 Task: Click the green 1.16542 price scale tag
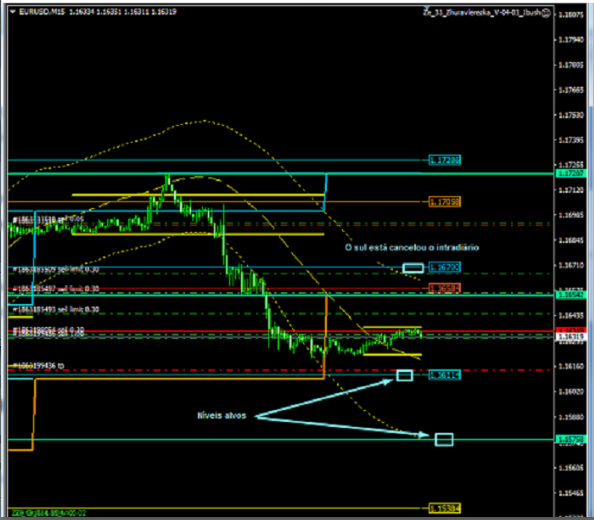(571, 294)
